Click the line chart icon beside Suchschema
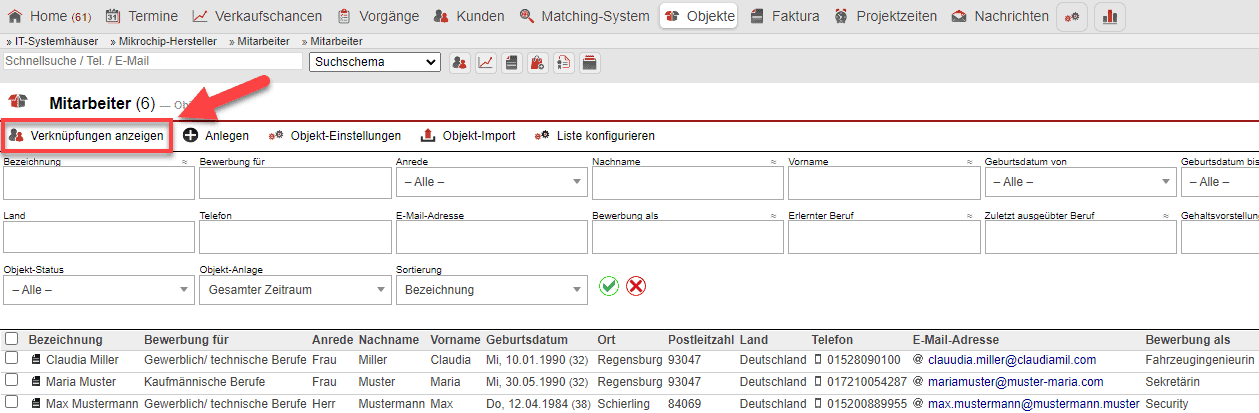Screen dimensions: 1259x413 pos(485,62)
